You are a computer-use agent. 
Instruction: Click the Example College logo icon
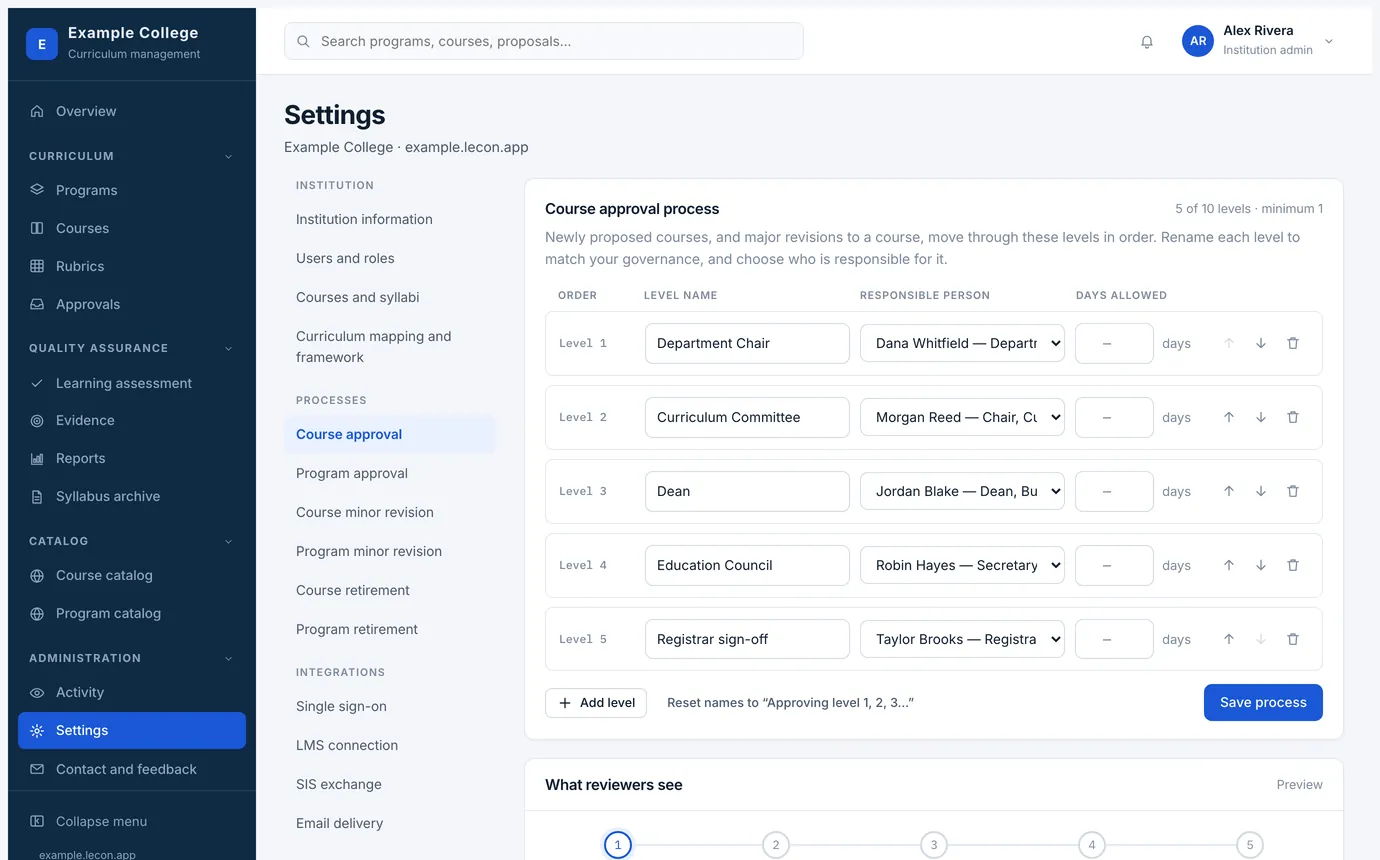[42, 44]
